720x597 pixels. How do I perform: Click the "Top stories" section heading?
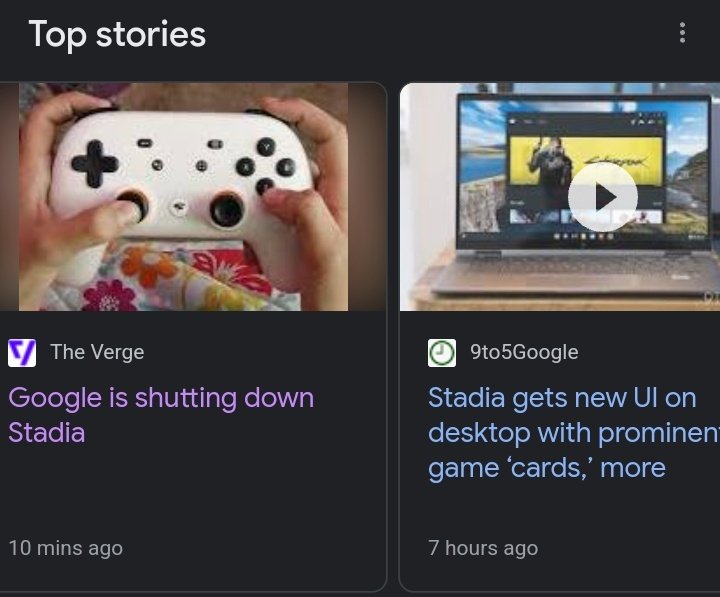click(x=117, y=34)
